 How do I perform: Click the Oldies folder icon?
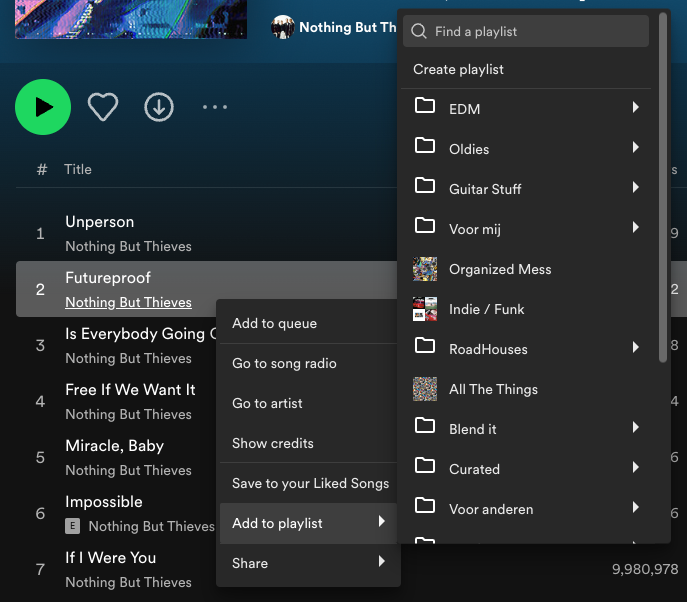(x=425, y=145)
